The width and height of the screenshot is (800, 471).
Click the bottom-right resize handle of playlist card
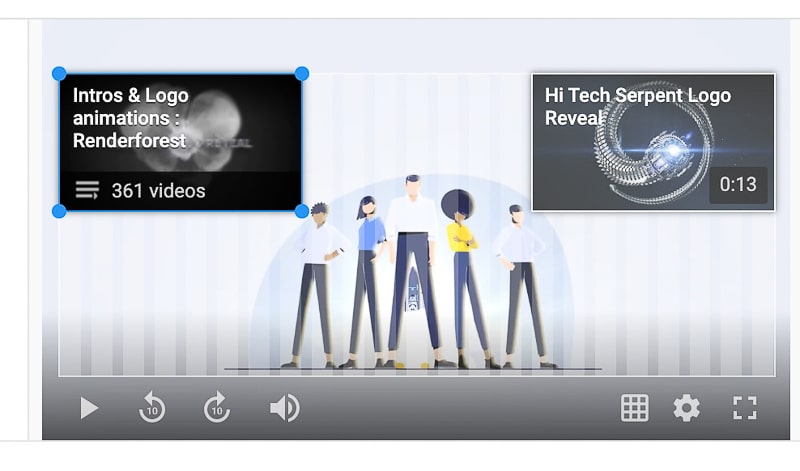coord(302,211)
